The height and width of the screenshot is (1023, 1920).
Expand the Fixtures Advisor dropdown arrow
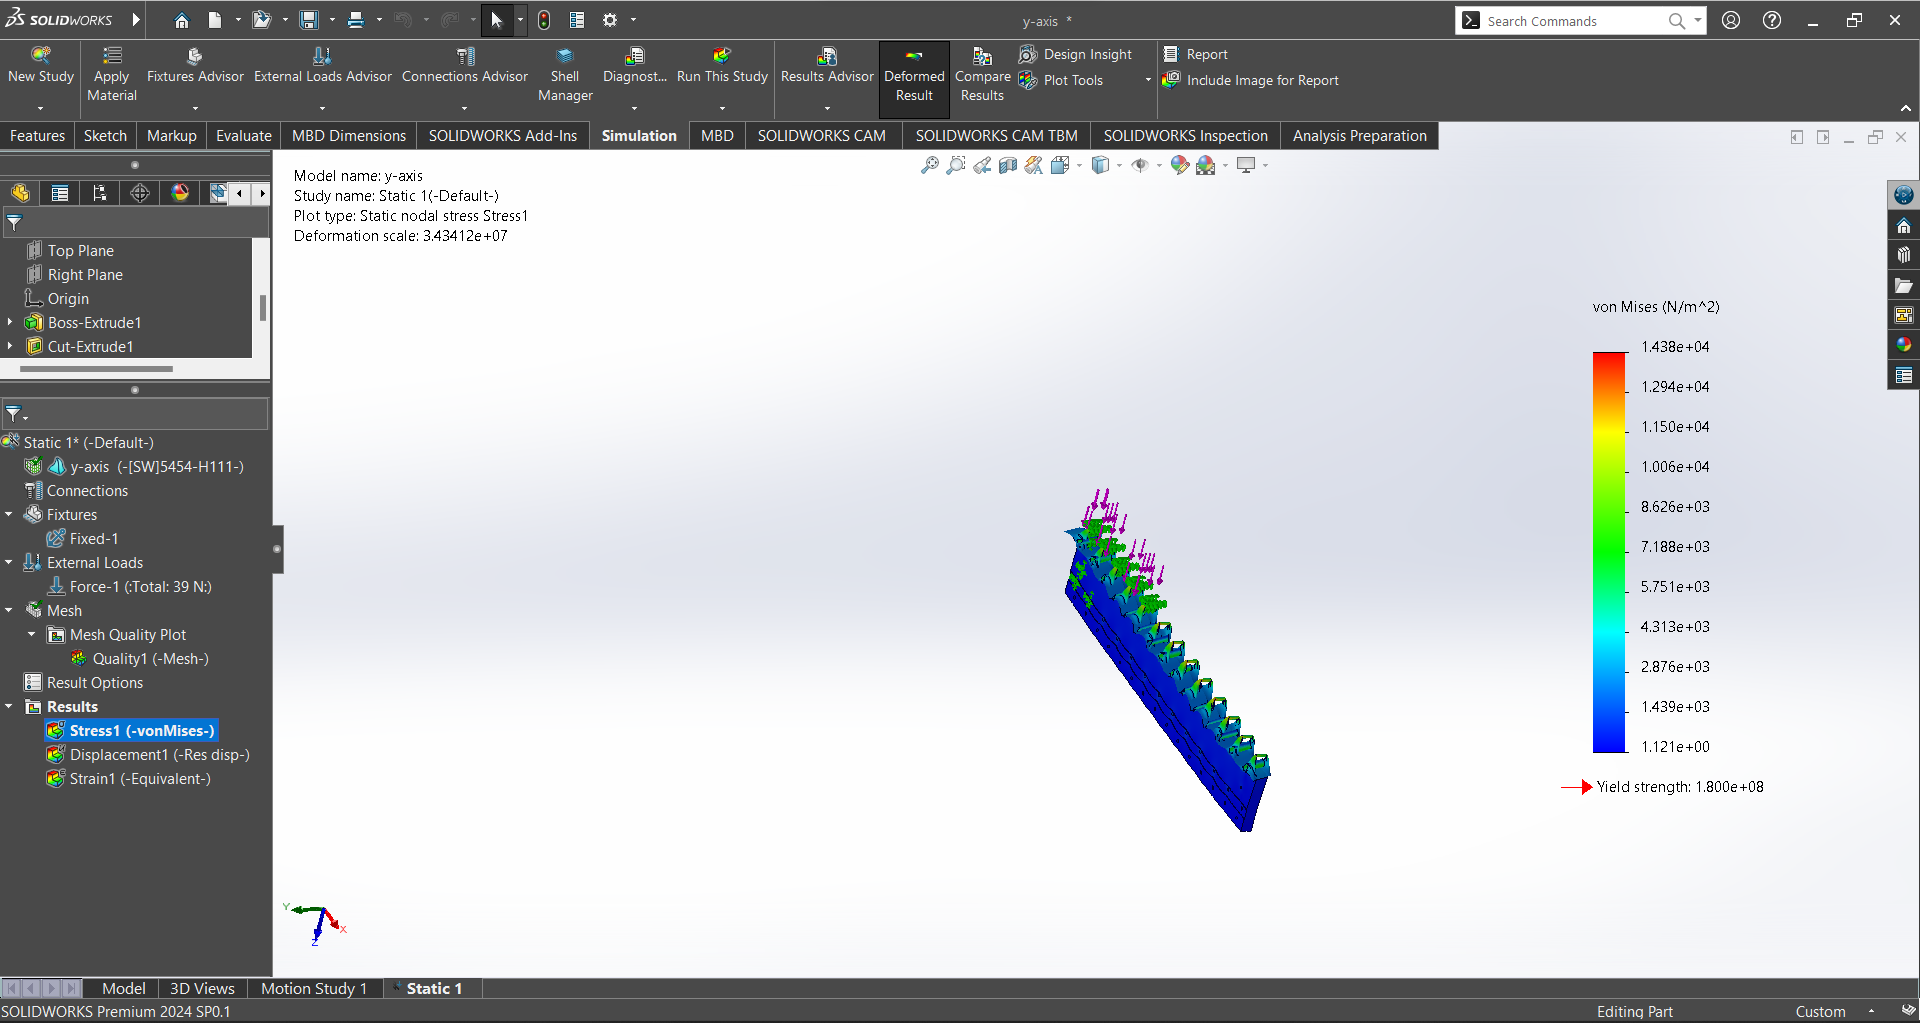pyautogui.click(x=195, y=108)
